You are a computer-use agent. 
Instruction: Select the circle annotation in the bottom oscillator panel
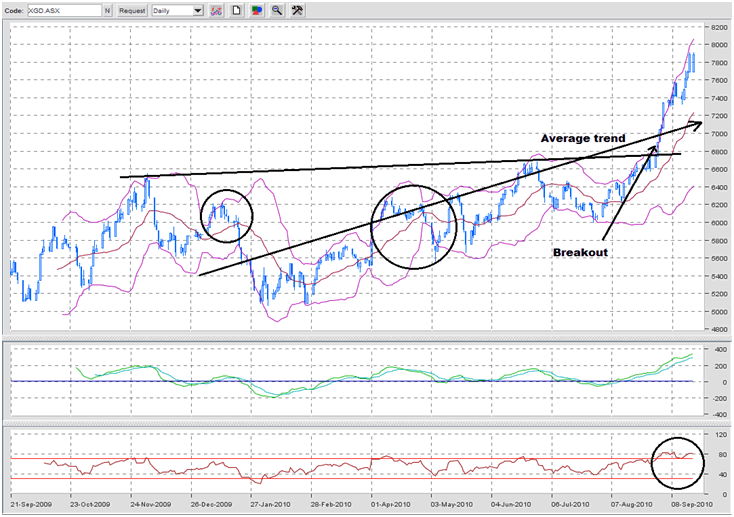coord(677,461)
